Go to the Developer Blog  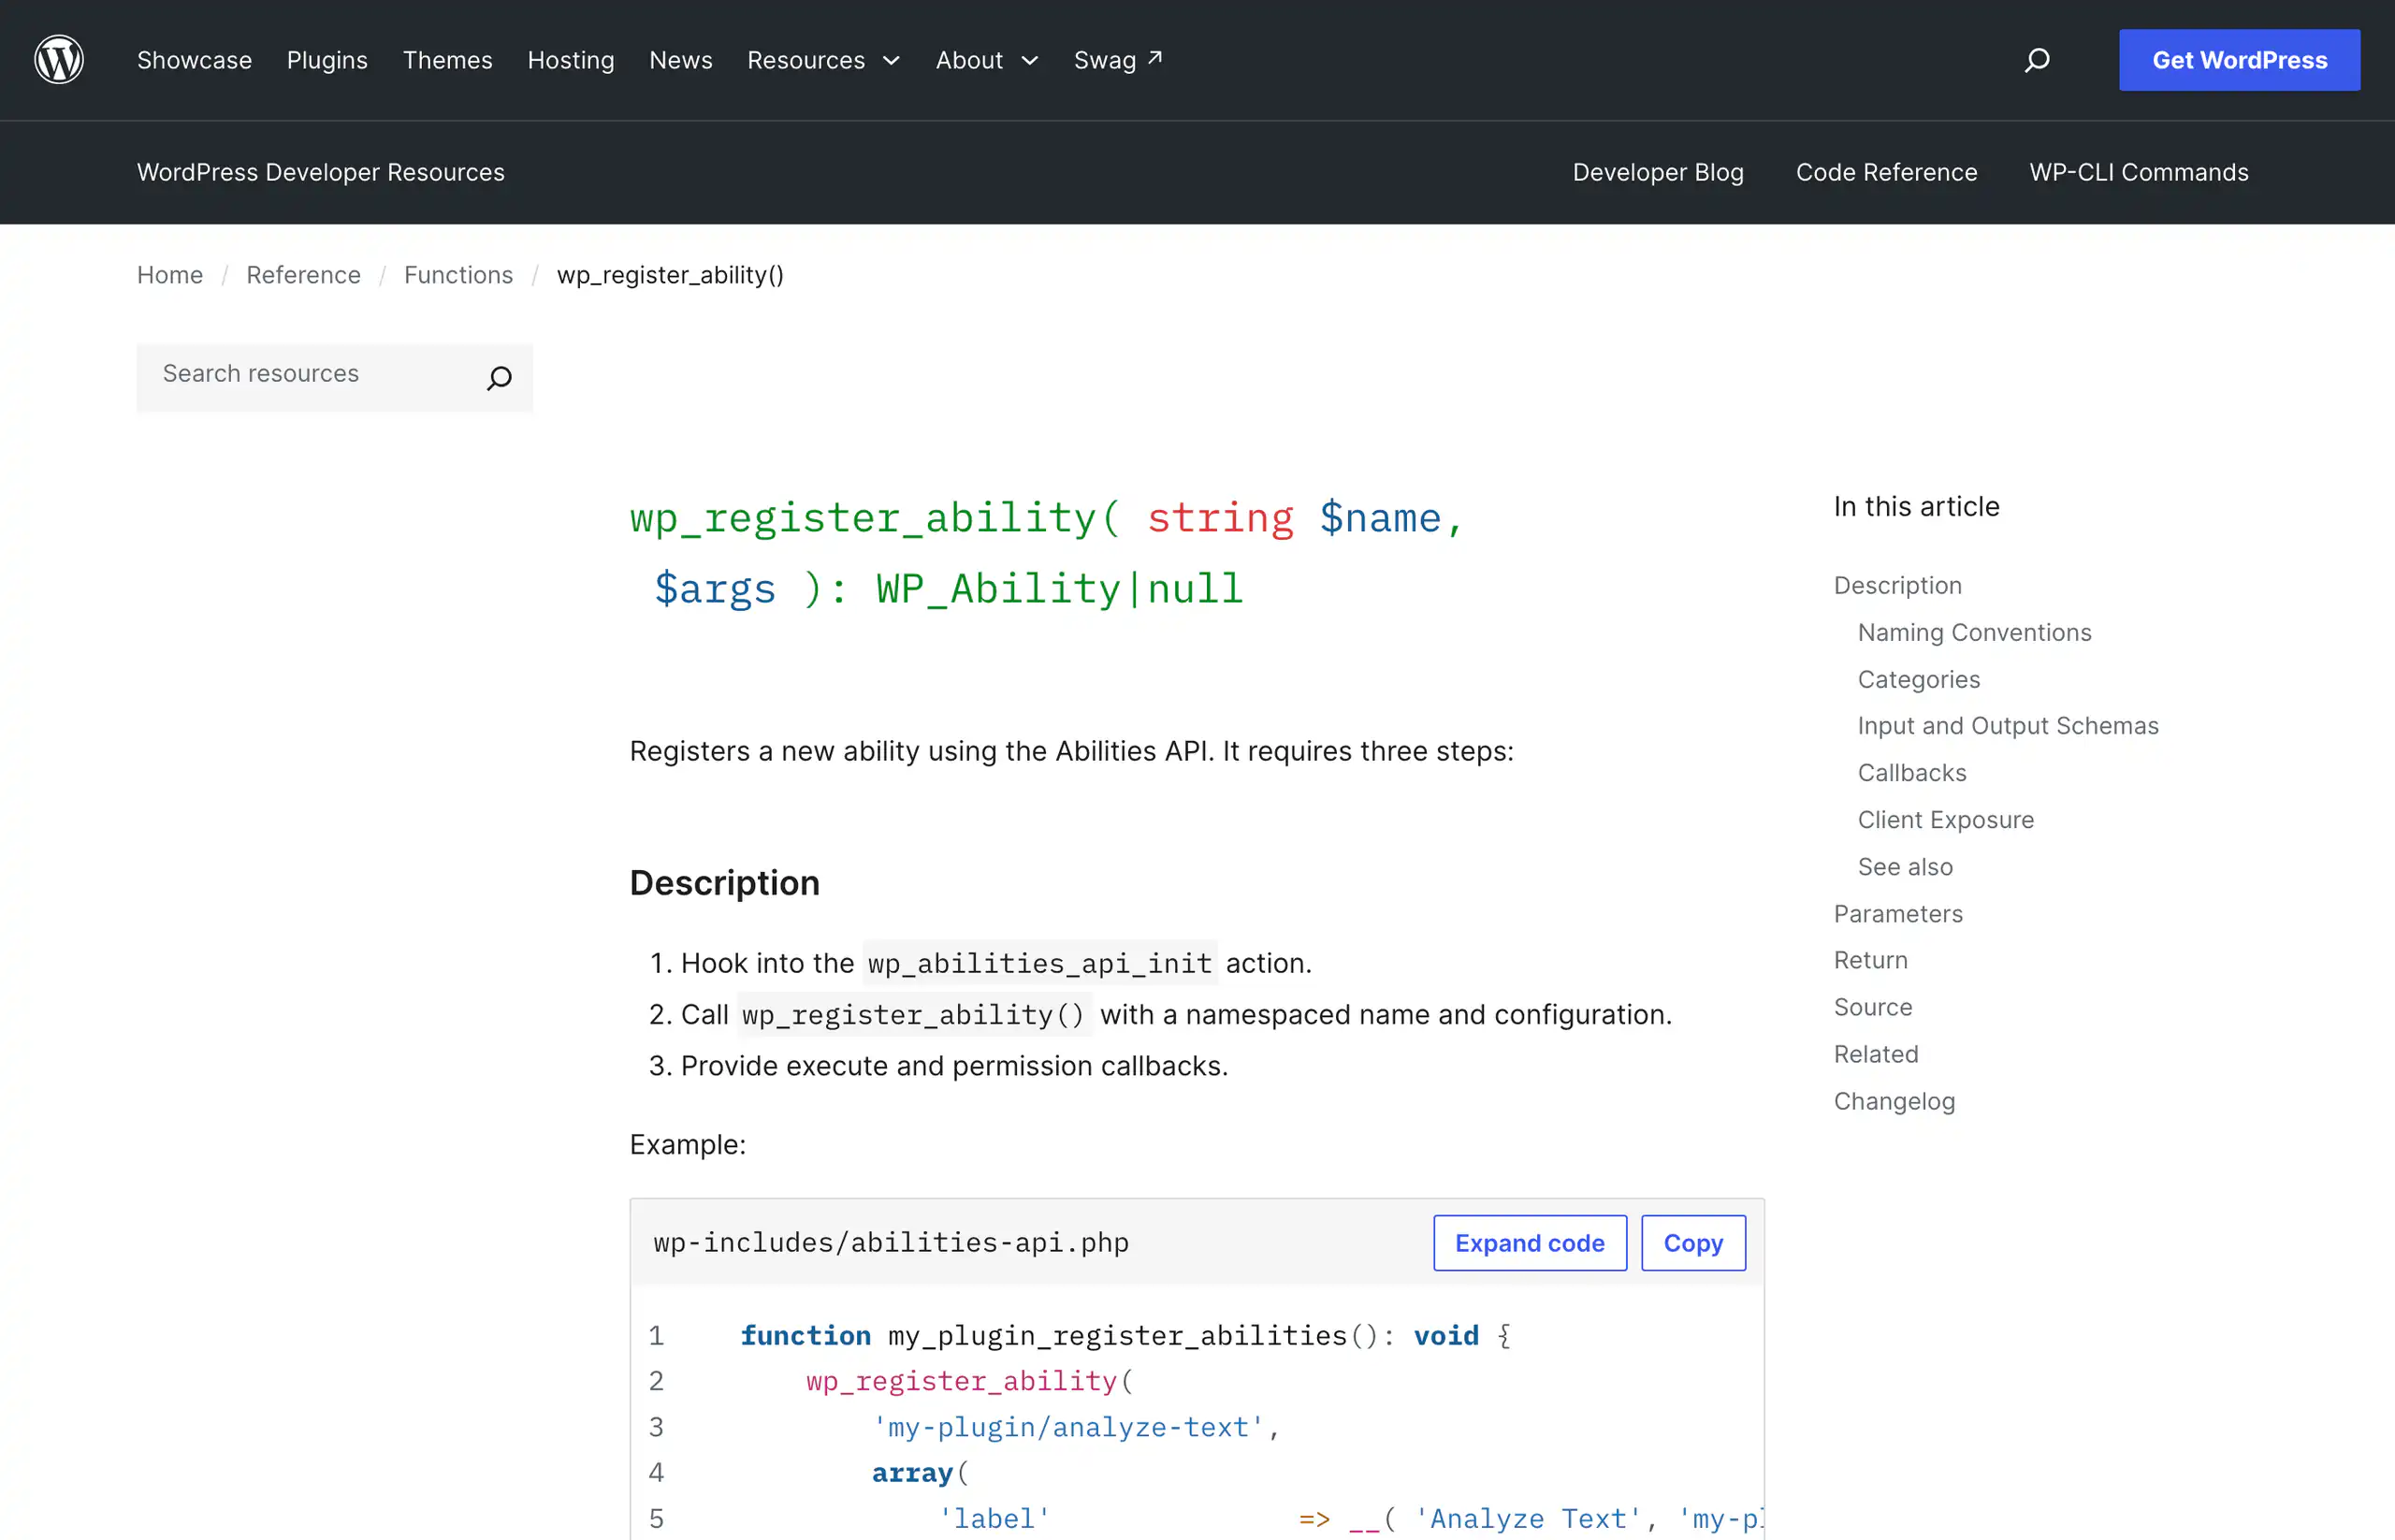coord(1657,172)
